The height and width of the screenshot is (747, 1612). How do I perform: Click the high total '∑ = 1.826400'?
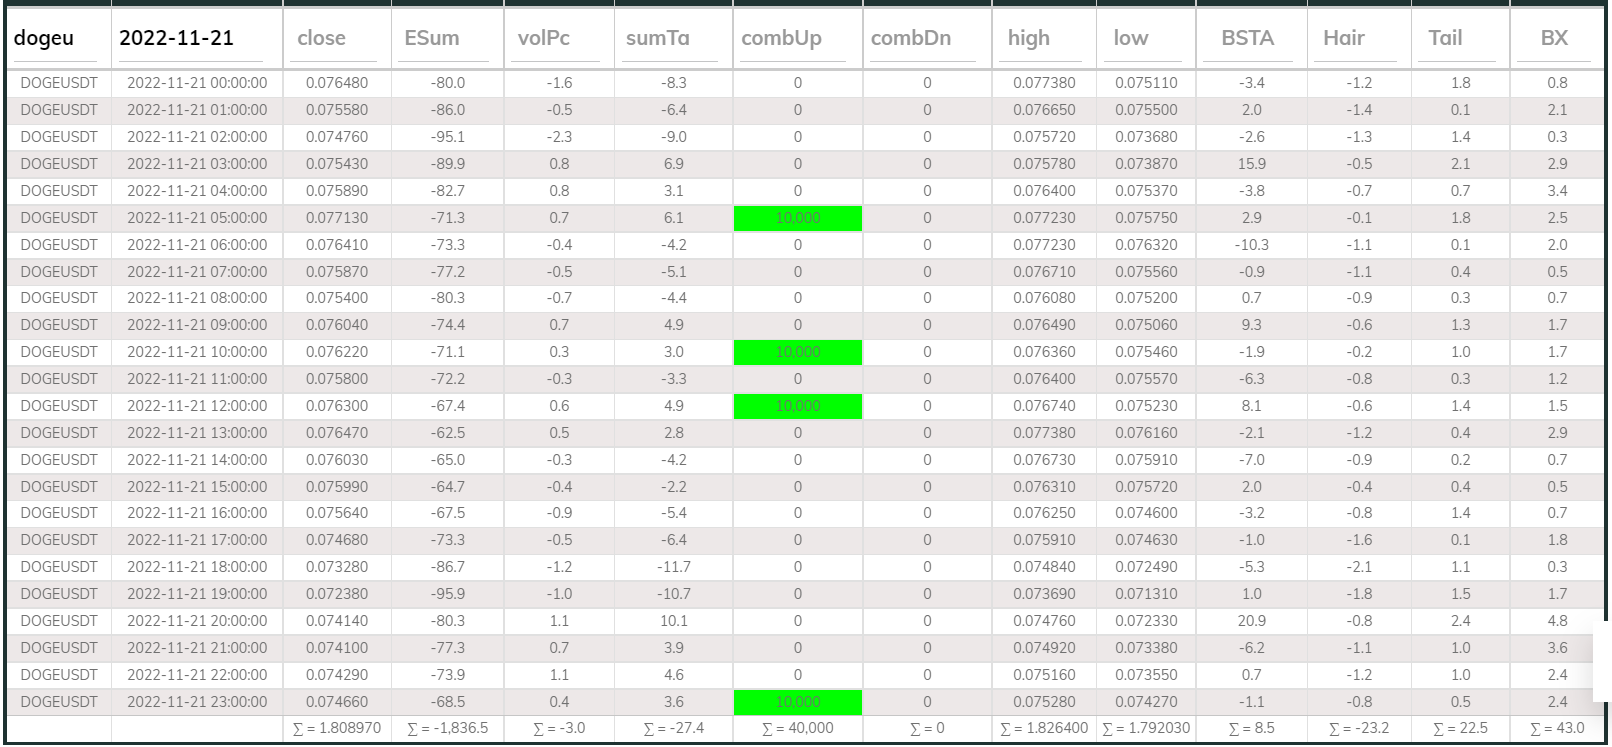[1044, 728]
